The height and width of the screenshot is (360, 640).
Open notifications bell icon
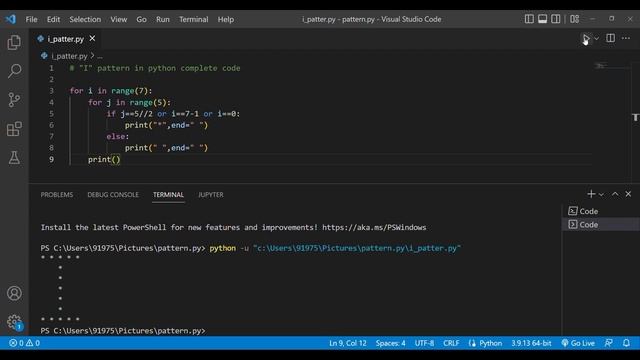[x=626, y=343]
